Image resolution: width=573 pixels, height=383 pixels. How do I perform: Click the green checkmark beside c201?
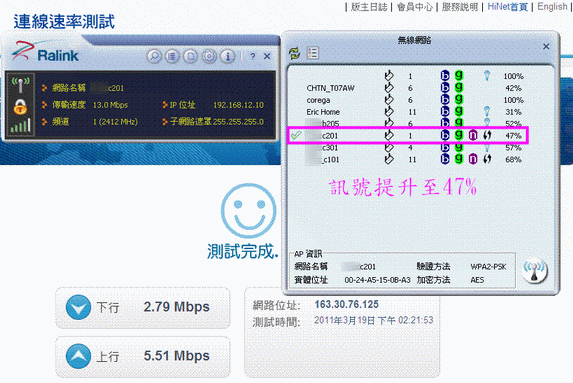pos(296,136)
